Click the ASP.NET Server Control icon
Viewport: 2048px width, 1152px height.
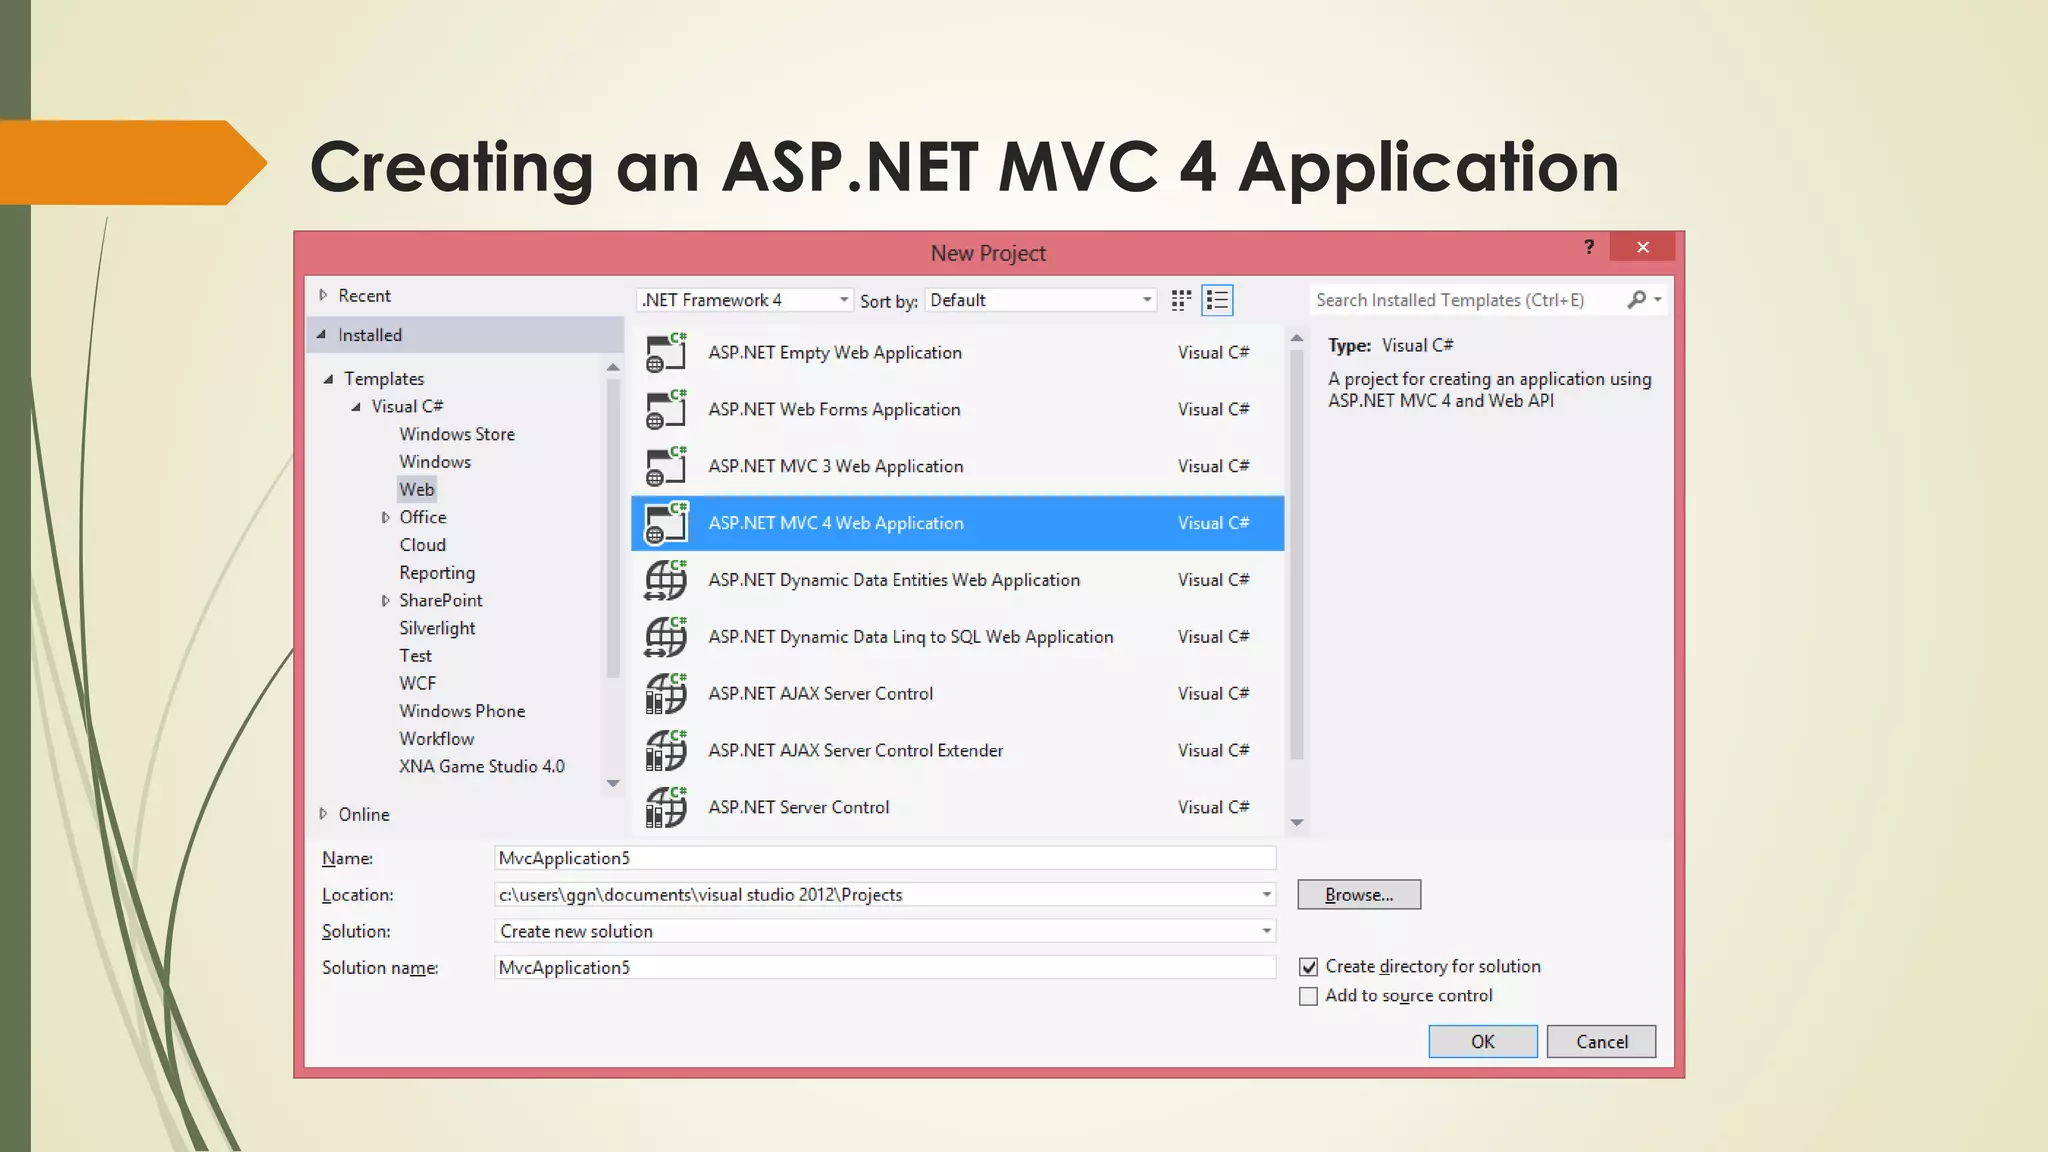(x=666, y=807)
